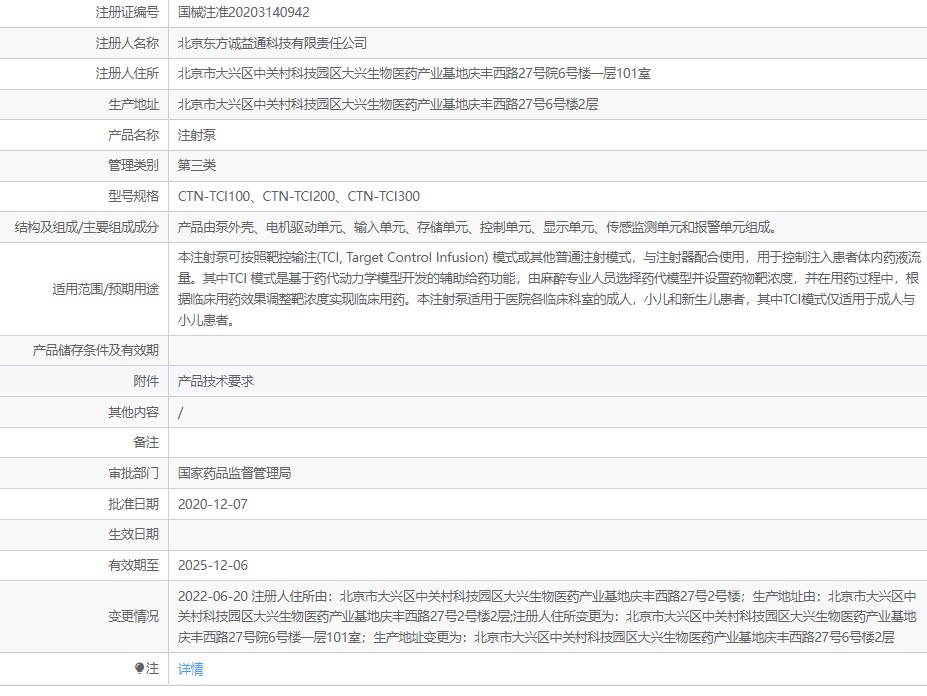Screen dimensions: 927x696
Task: Click the 结构及组成/主要组成成分 label
Action: click(x=87, y=227)
